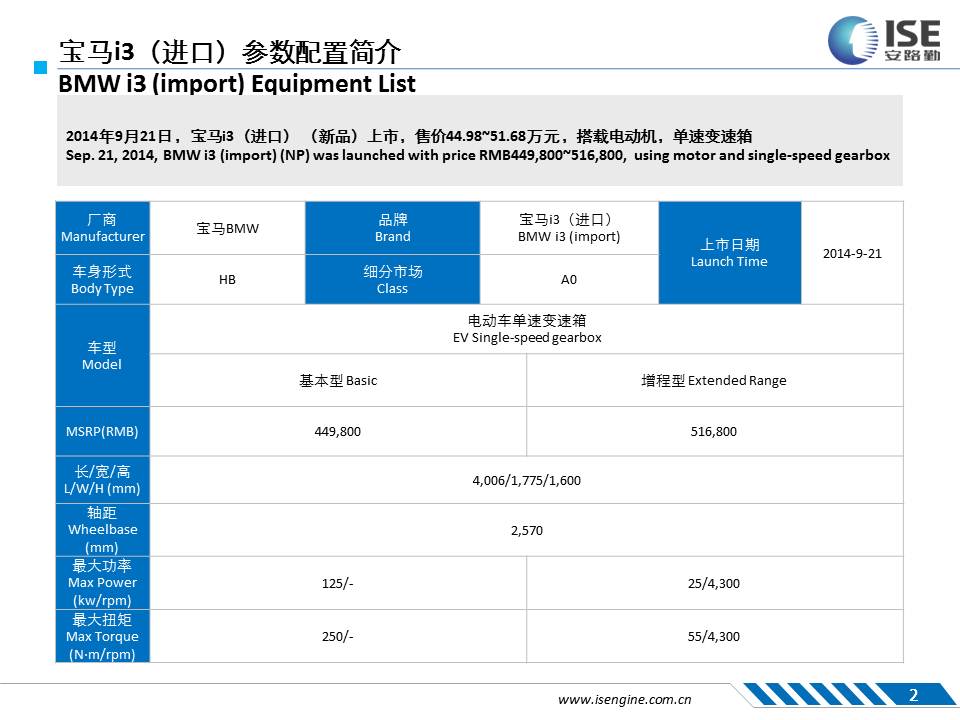Click the Manufacturer header cell
The width and height of the screenshot is (960, 720).
pyautogui.click(x=103, y=228)
